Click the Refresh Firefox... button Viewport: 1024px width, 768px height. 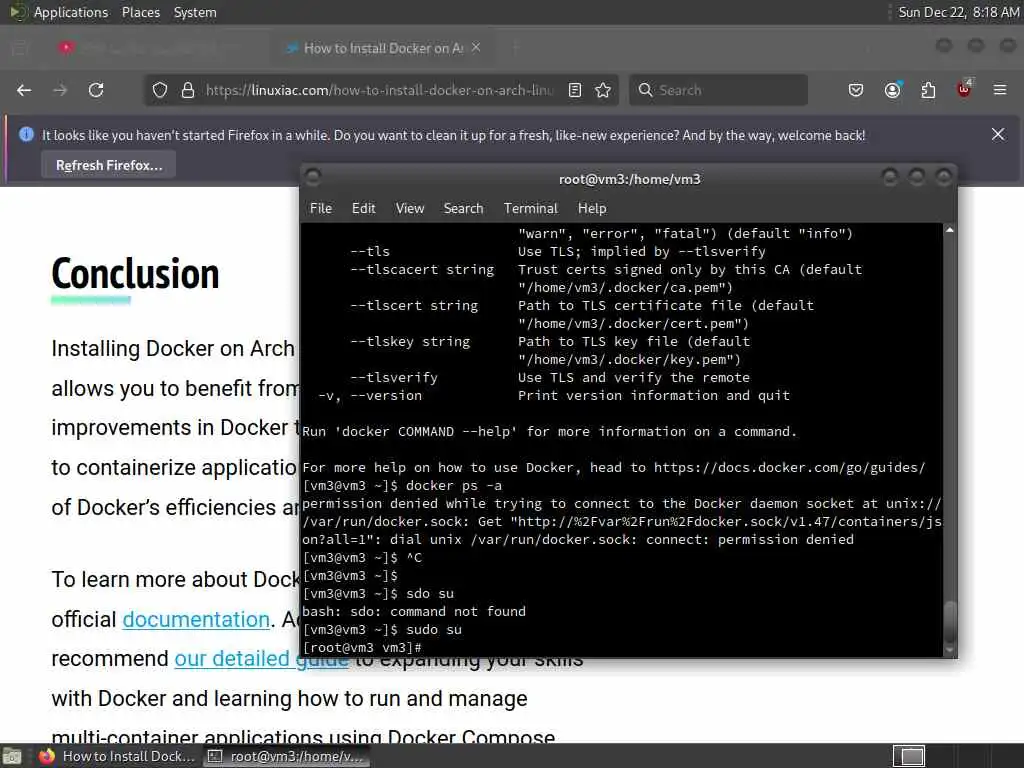tap(108, 165)
